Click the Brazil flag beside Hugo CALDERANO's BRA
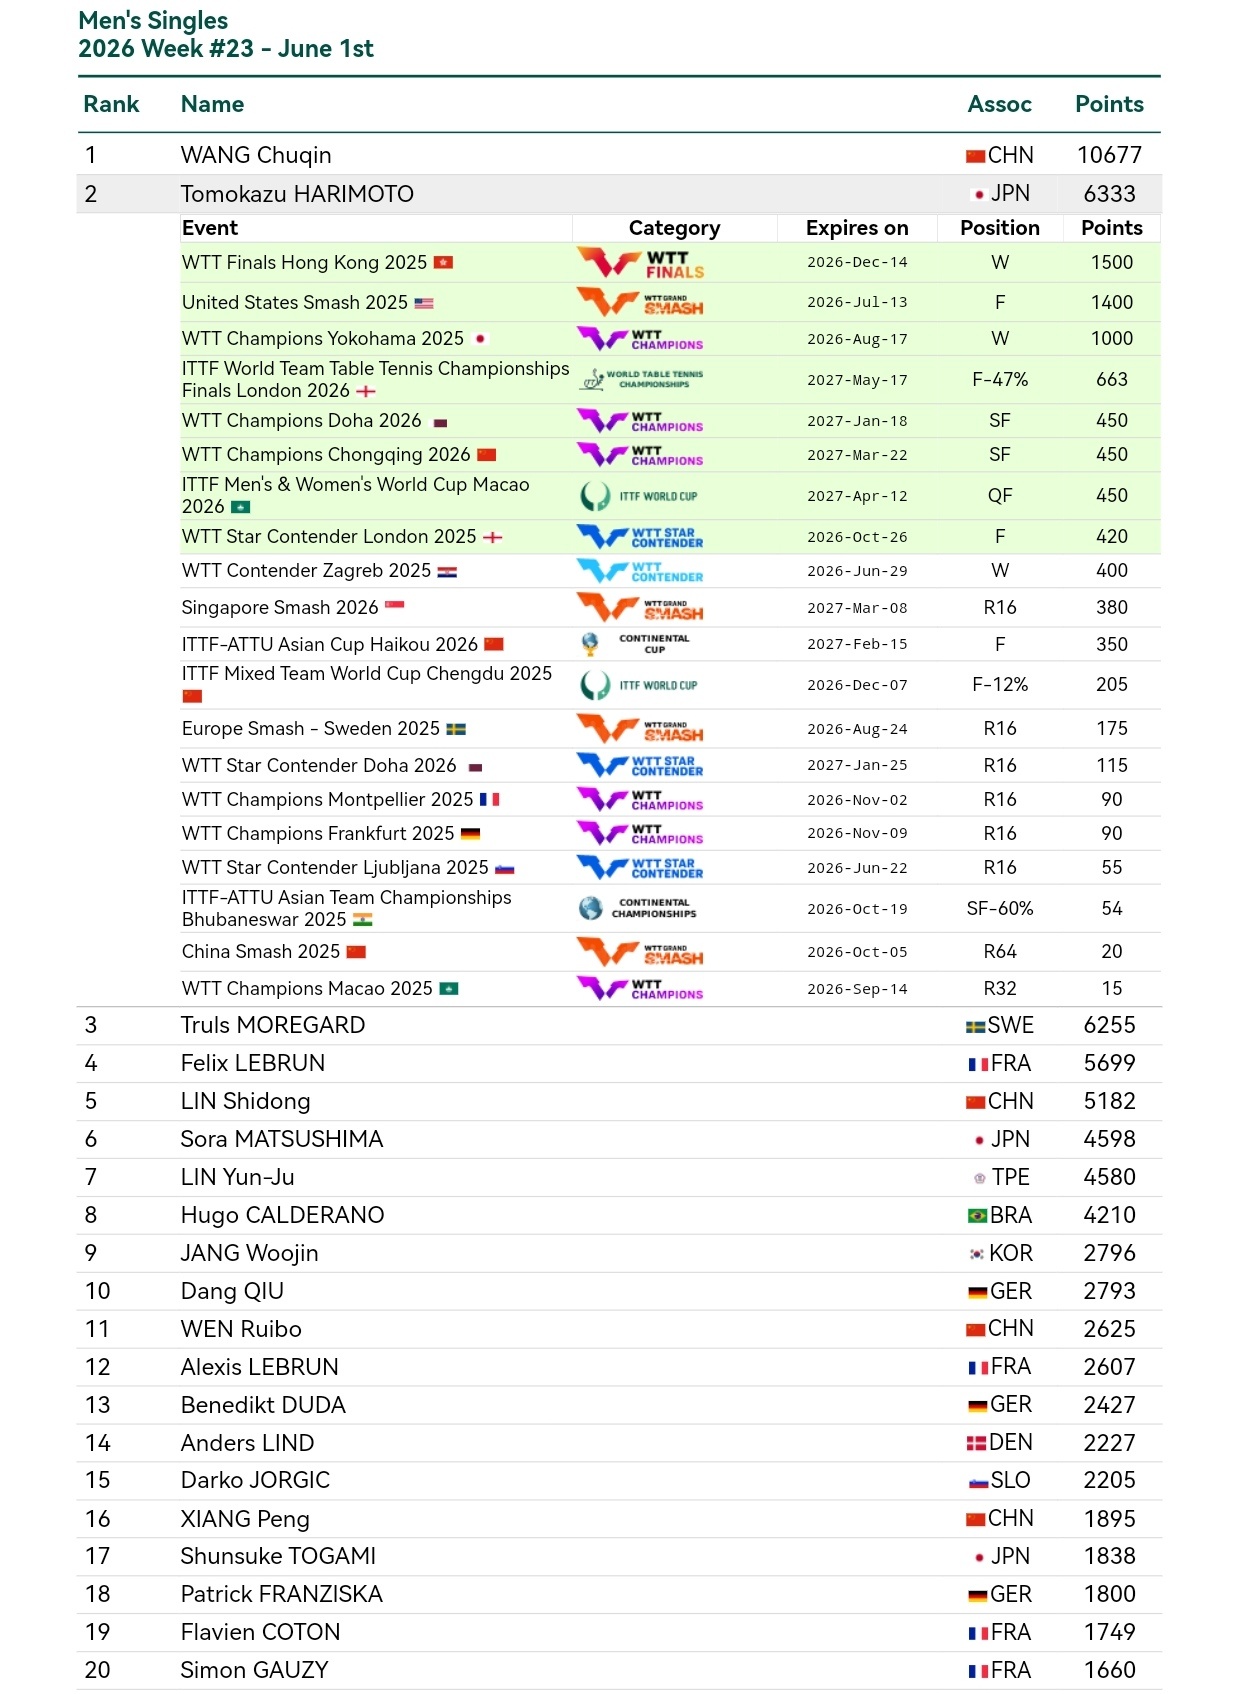 coord(977,1217)
